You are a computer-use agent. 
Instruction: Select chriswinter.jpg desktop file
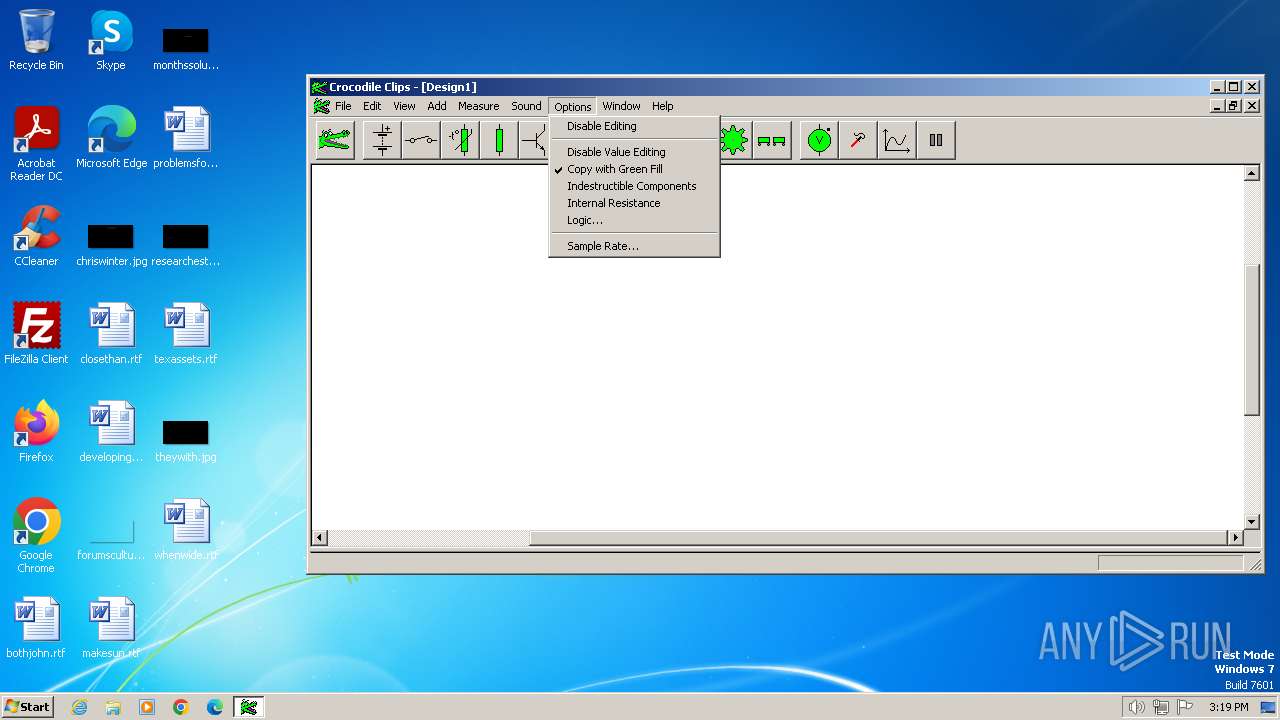click(x=111, y=244)
